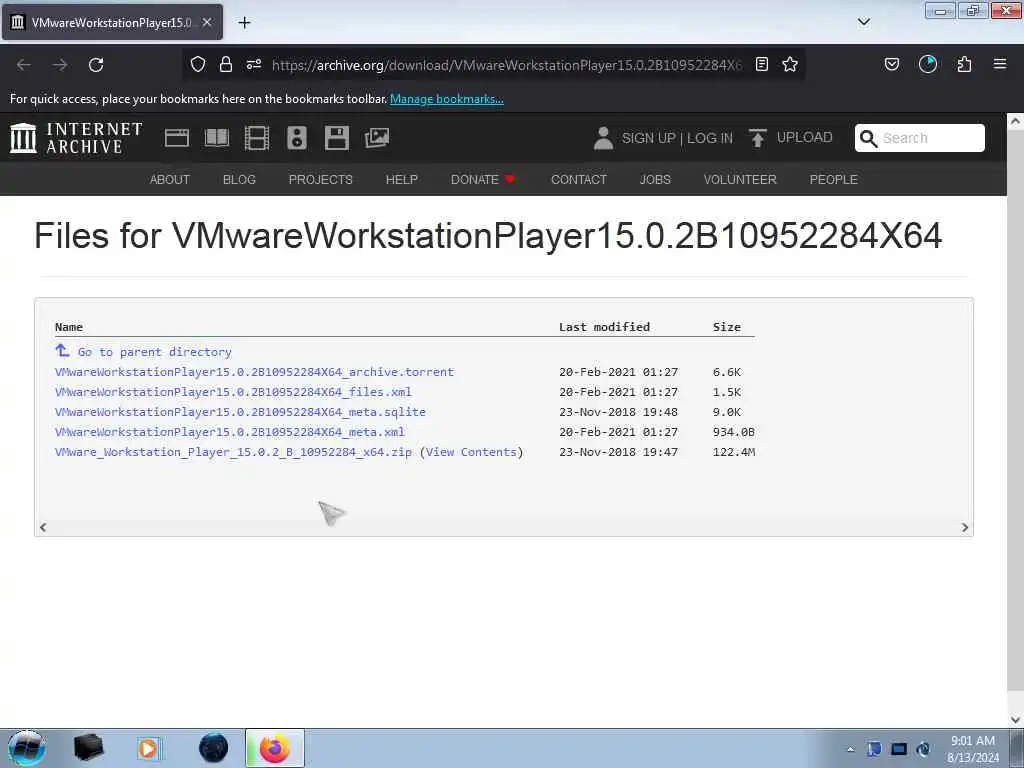Bookmark this page with the star

790,64
